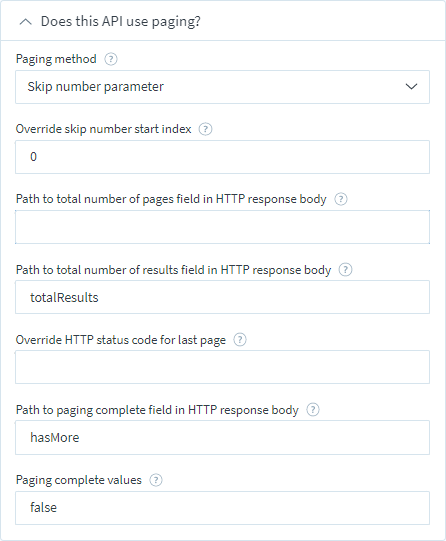The image size is (446, 541).
Task: Click the Paging complete values field containing false
Action: (222, 508)
